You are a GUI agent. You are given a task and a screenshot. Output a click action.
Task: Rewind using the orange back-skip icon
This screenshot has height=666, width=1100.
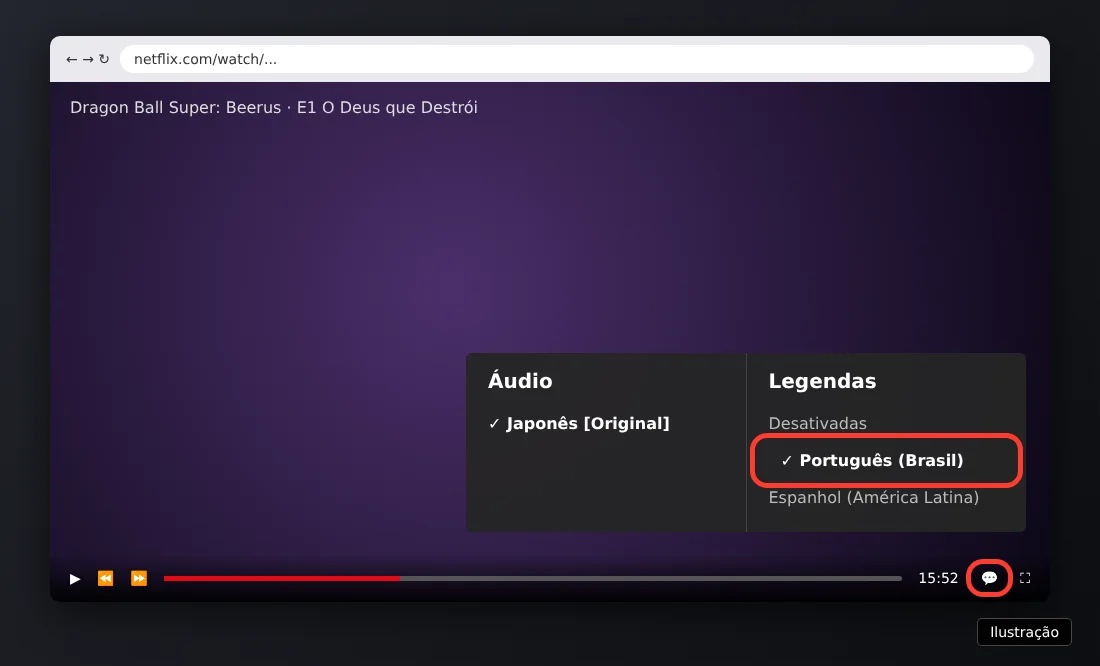click(x=105, y=578)
